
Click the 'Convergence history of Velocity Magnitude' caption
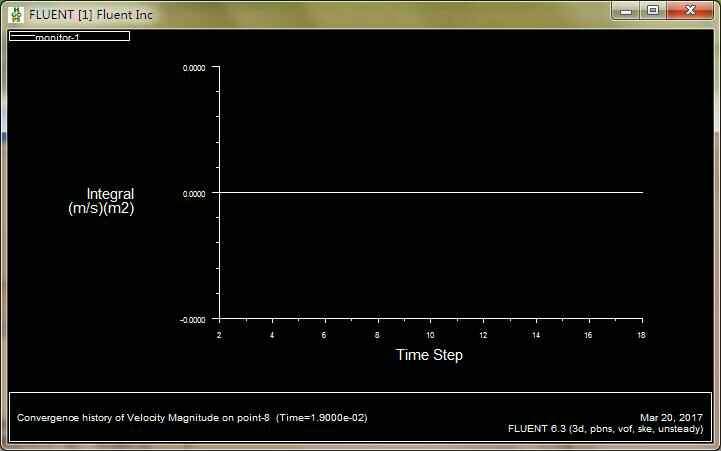[192, 418]
